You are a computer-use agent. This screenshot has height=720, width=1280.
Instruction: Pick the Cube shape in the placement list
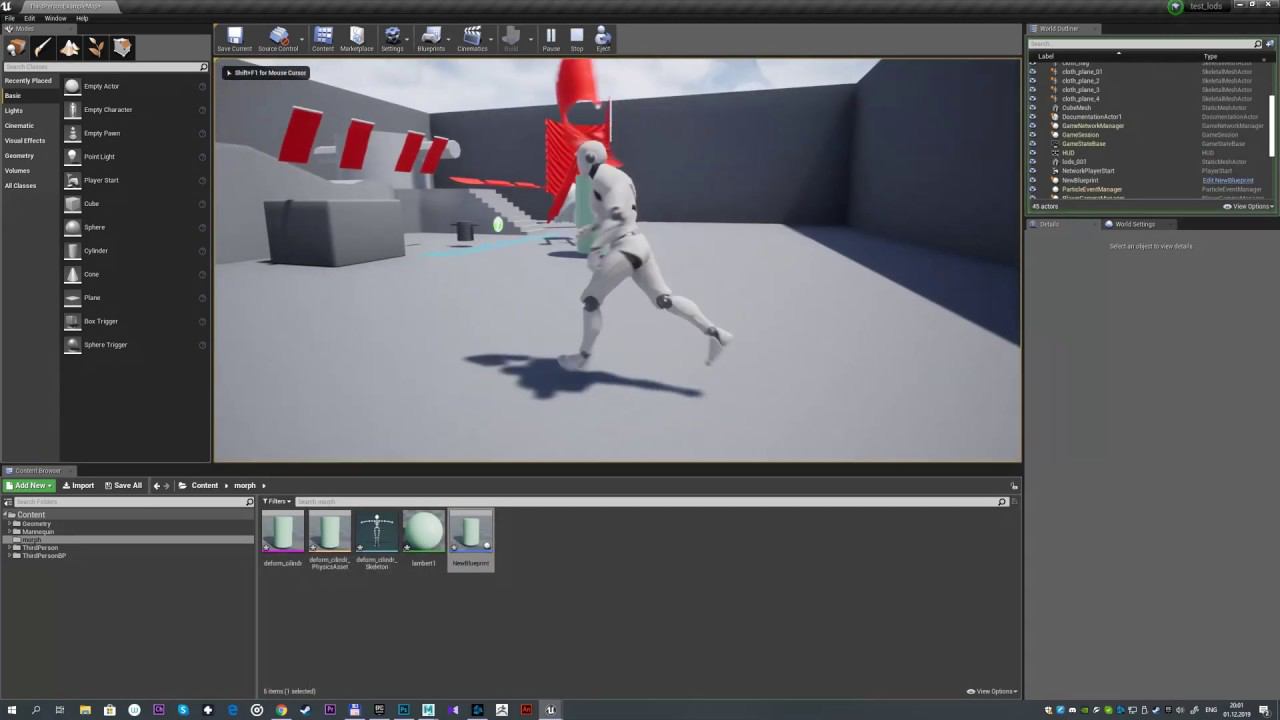click(x=135, y=204)
